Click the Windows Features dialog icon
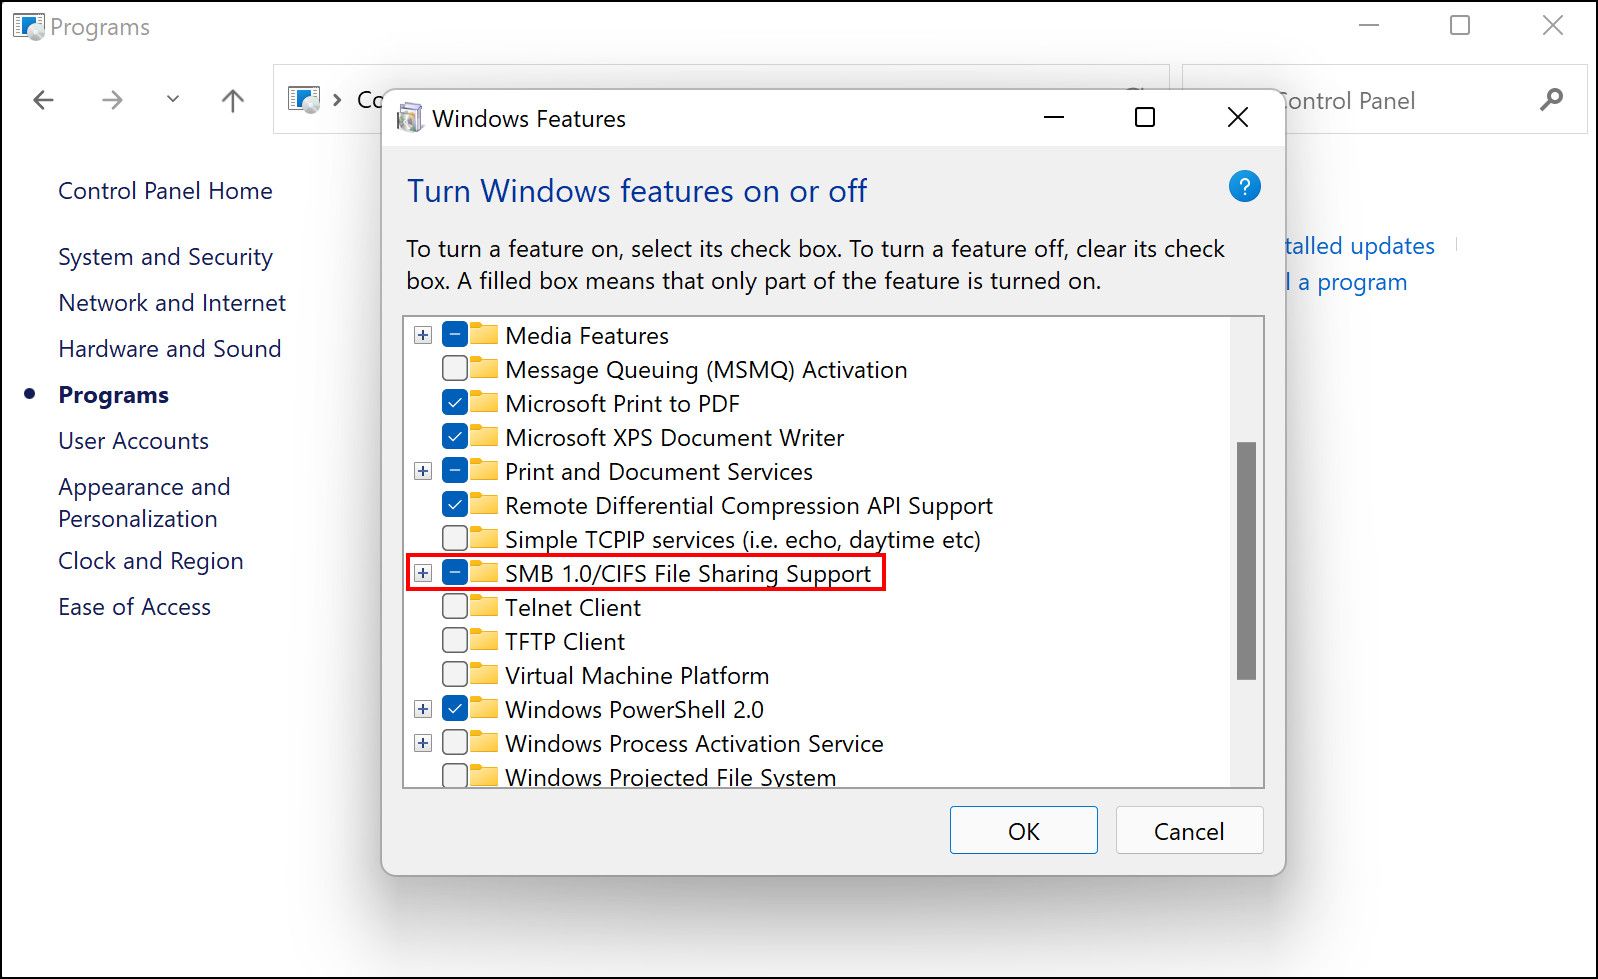The height and width of the screenshot is (979, 1598). tap(410, 117)
